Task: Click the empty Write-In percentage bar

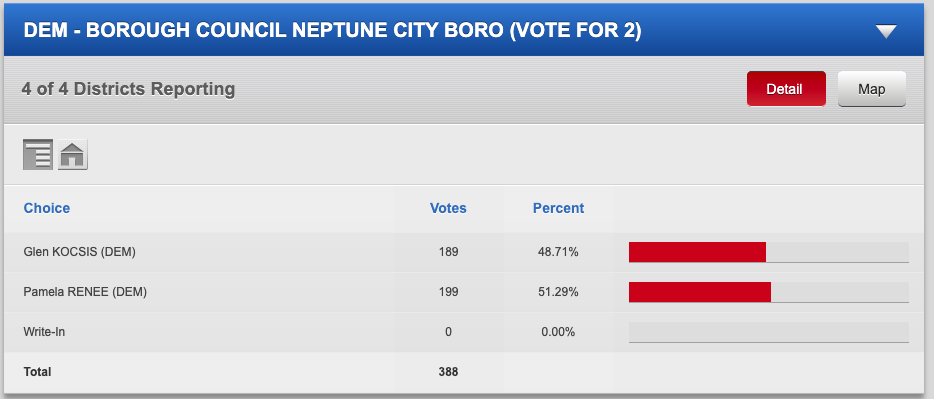Action: [768, 332]
